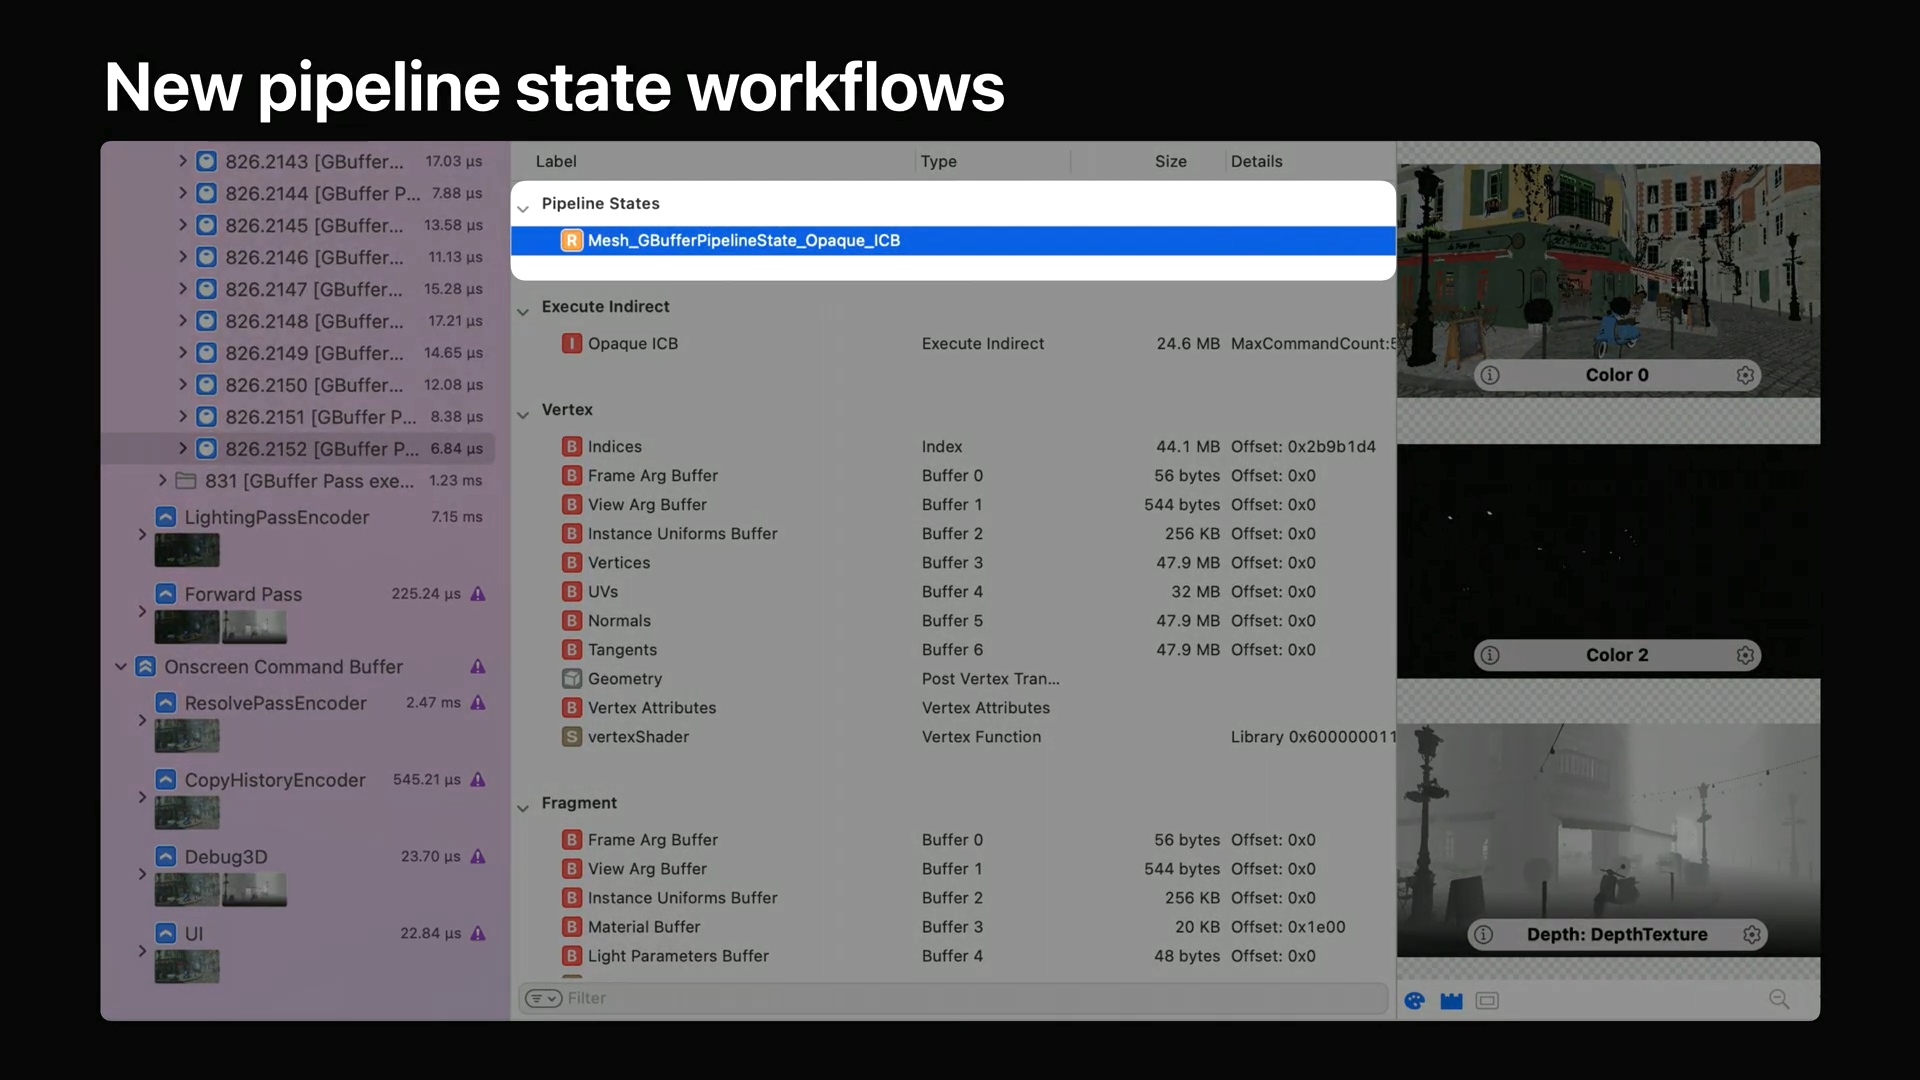This screenshot has width=1920, height=1080.
Task: Select the Debug3D encoder thumbnail
Action: (187, 889)
